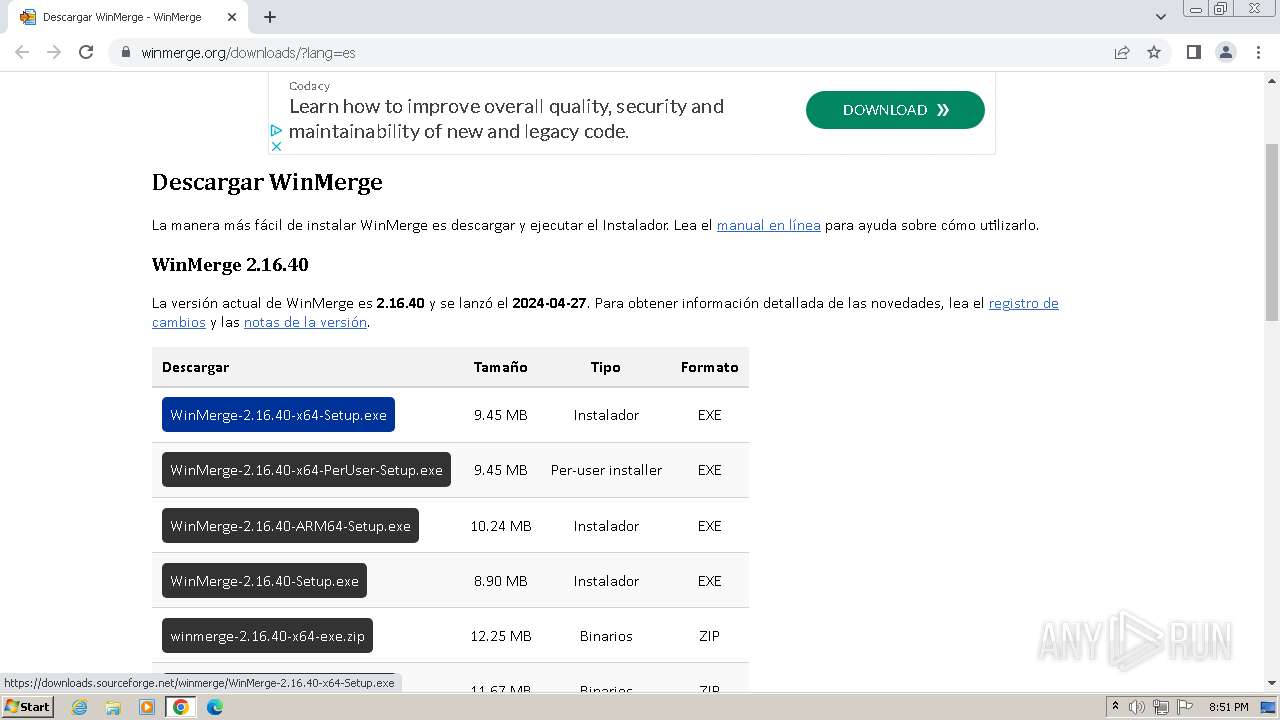Open the AdChoices info icon
This screenshot has width=1280, height=720.
pos(276,130)
